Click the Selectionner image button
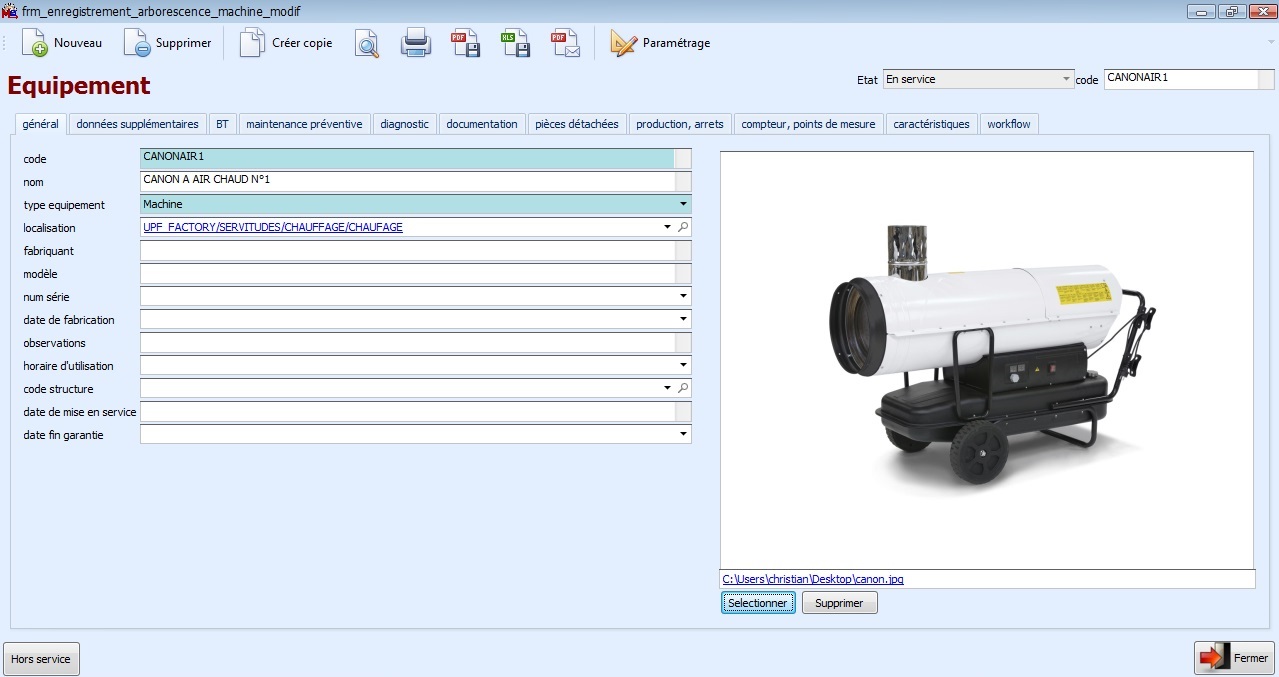The image size is (1279, 677). (x=758, y=603)
